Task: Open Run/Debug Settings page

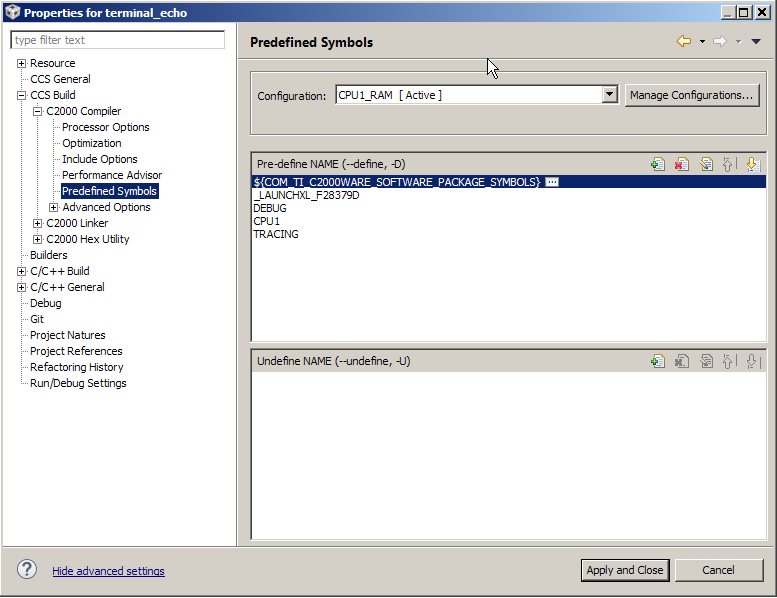Action: 78,383
